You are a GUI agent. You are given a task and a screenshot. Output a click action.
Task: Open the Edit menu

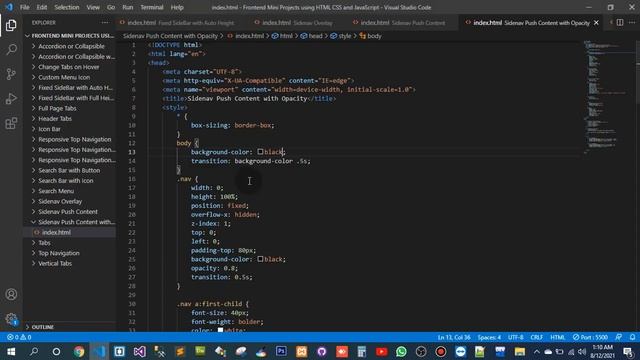tap(42, 7)
